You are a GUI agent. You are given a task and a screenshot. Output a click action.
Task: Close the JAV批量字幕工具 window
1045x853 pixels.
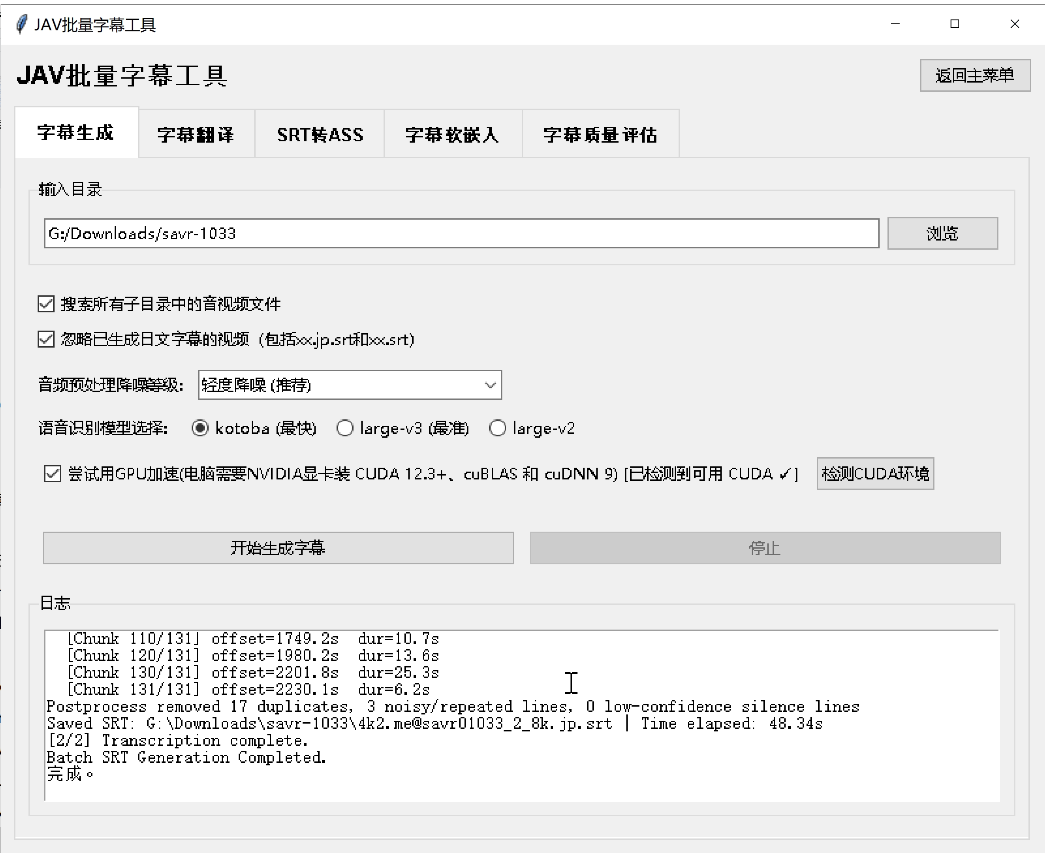pyautogui.click(x=1014, y=24)
